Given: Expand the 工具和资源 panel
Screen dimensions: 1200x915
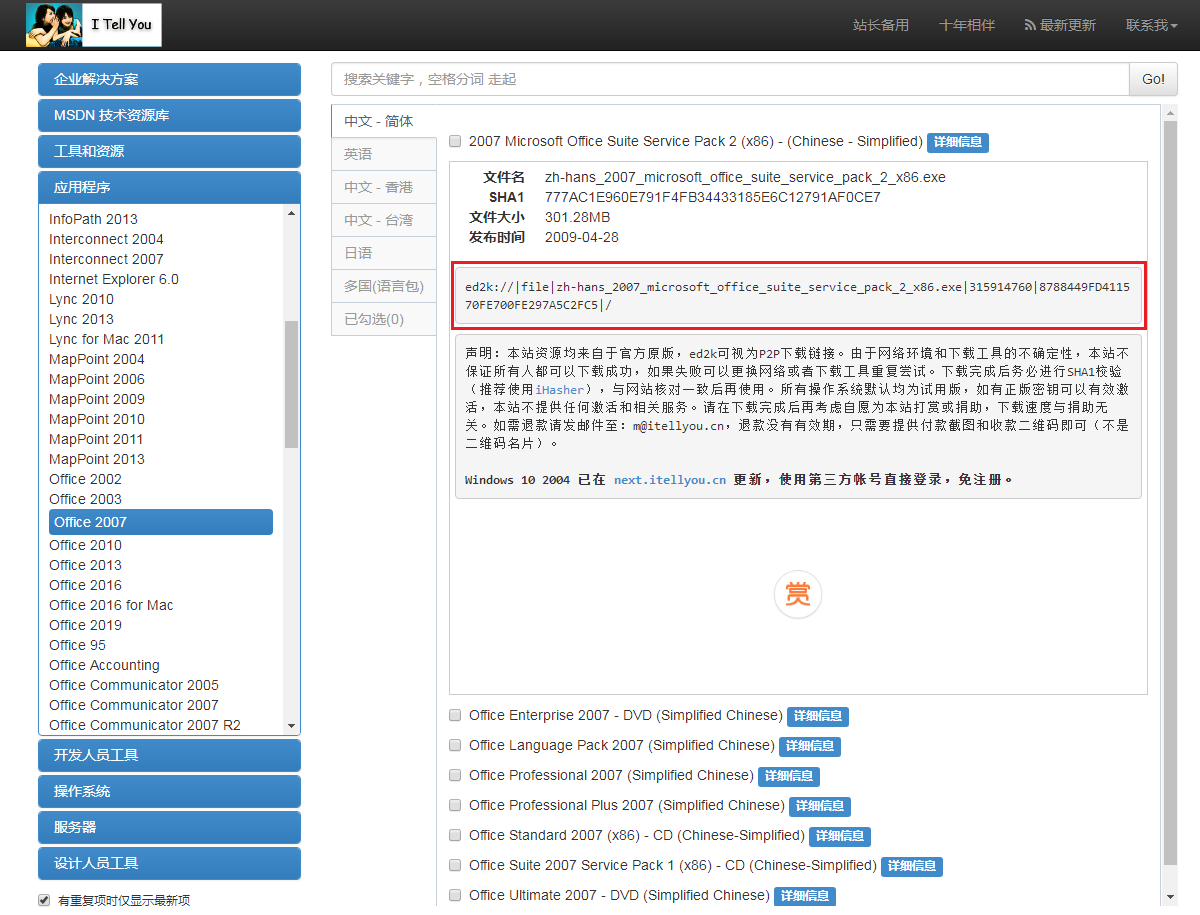Looking at the screenshot, I should (x=169, y=151).
